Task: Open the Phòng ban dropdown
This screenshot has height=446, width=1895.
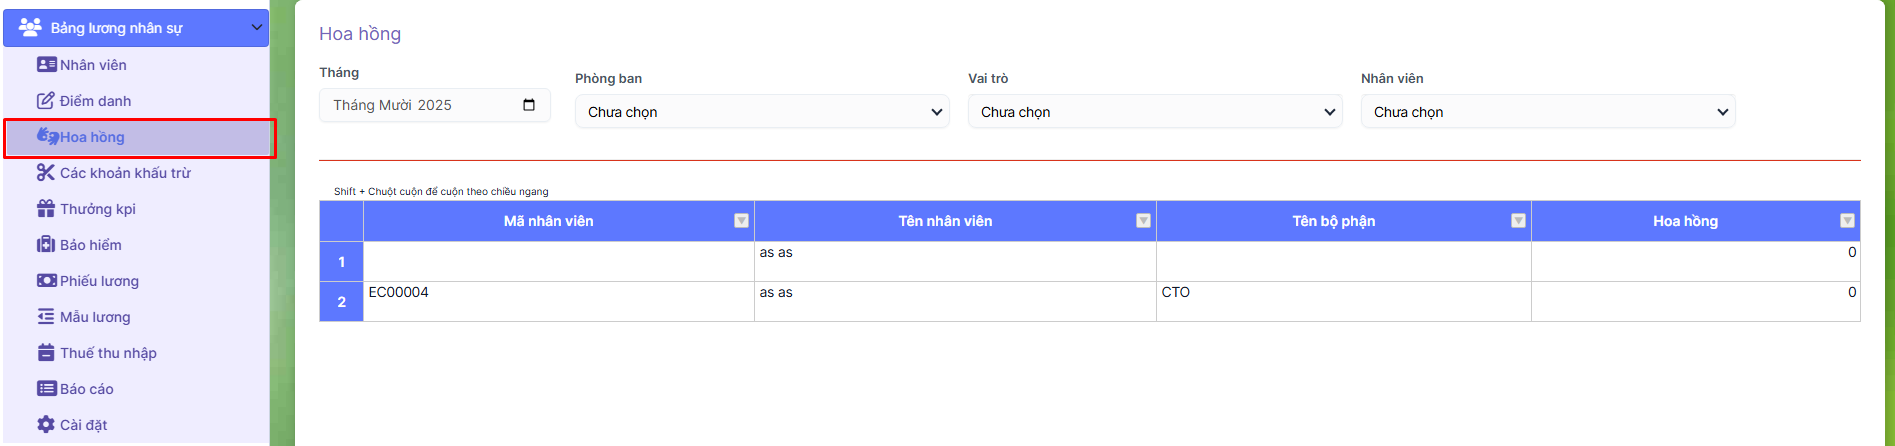Action: click(x=761, y=112)
